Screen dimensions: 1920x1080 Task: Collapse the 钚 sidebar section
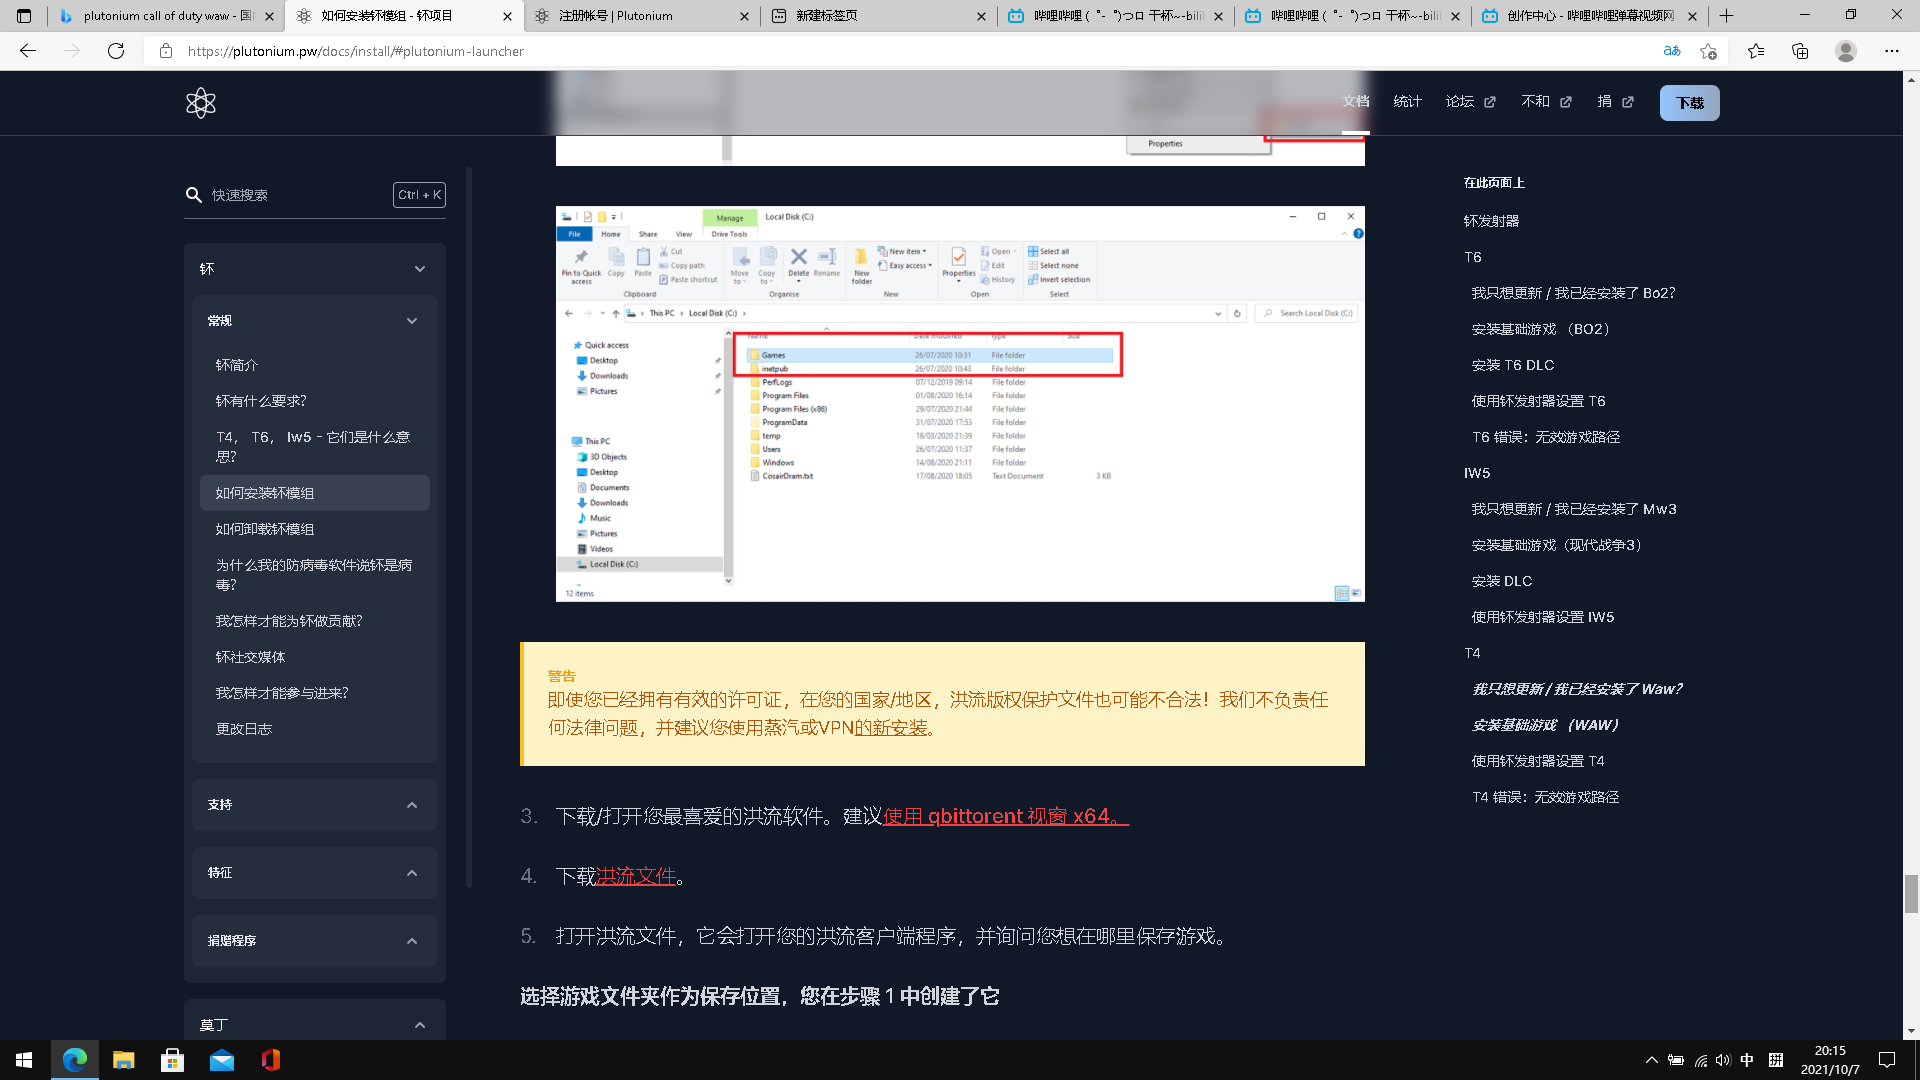coord(419,269)
